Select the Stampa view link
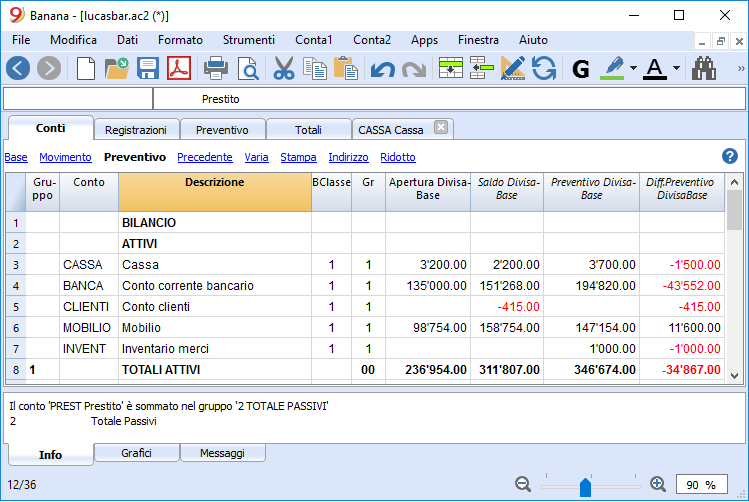This screenshot has height=502, width=749. (299, 157)
